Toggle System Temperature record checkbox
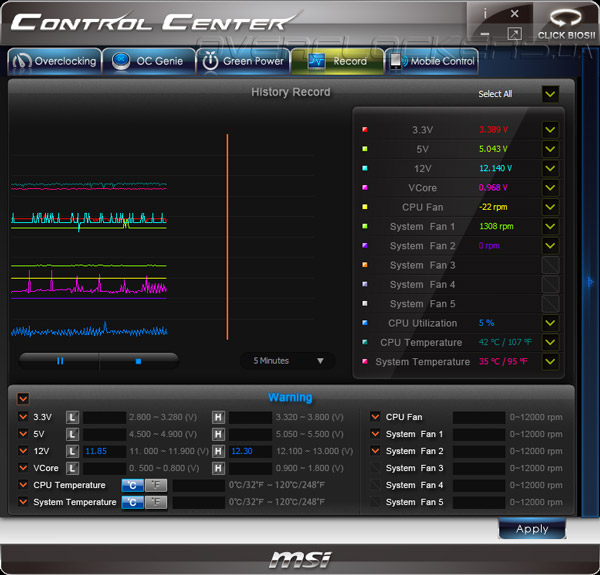 click(550, 362)
